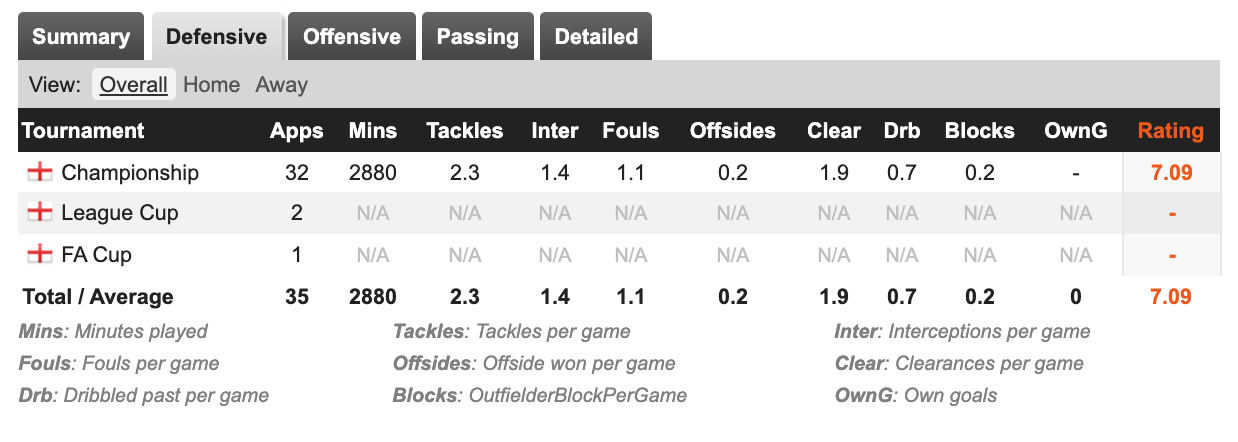Sort table by Rating column

[1171, 131]
